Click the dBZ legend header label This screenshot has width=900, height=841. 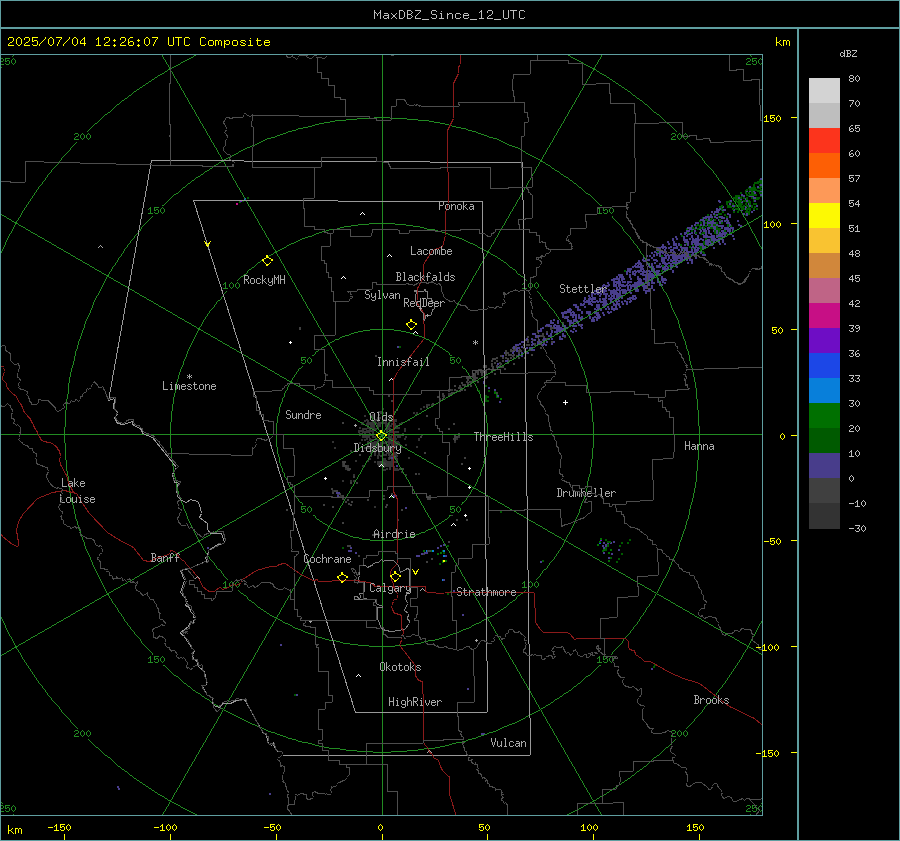(x=848, y=53)
